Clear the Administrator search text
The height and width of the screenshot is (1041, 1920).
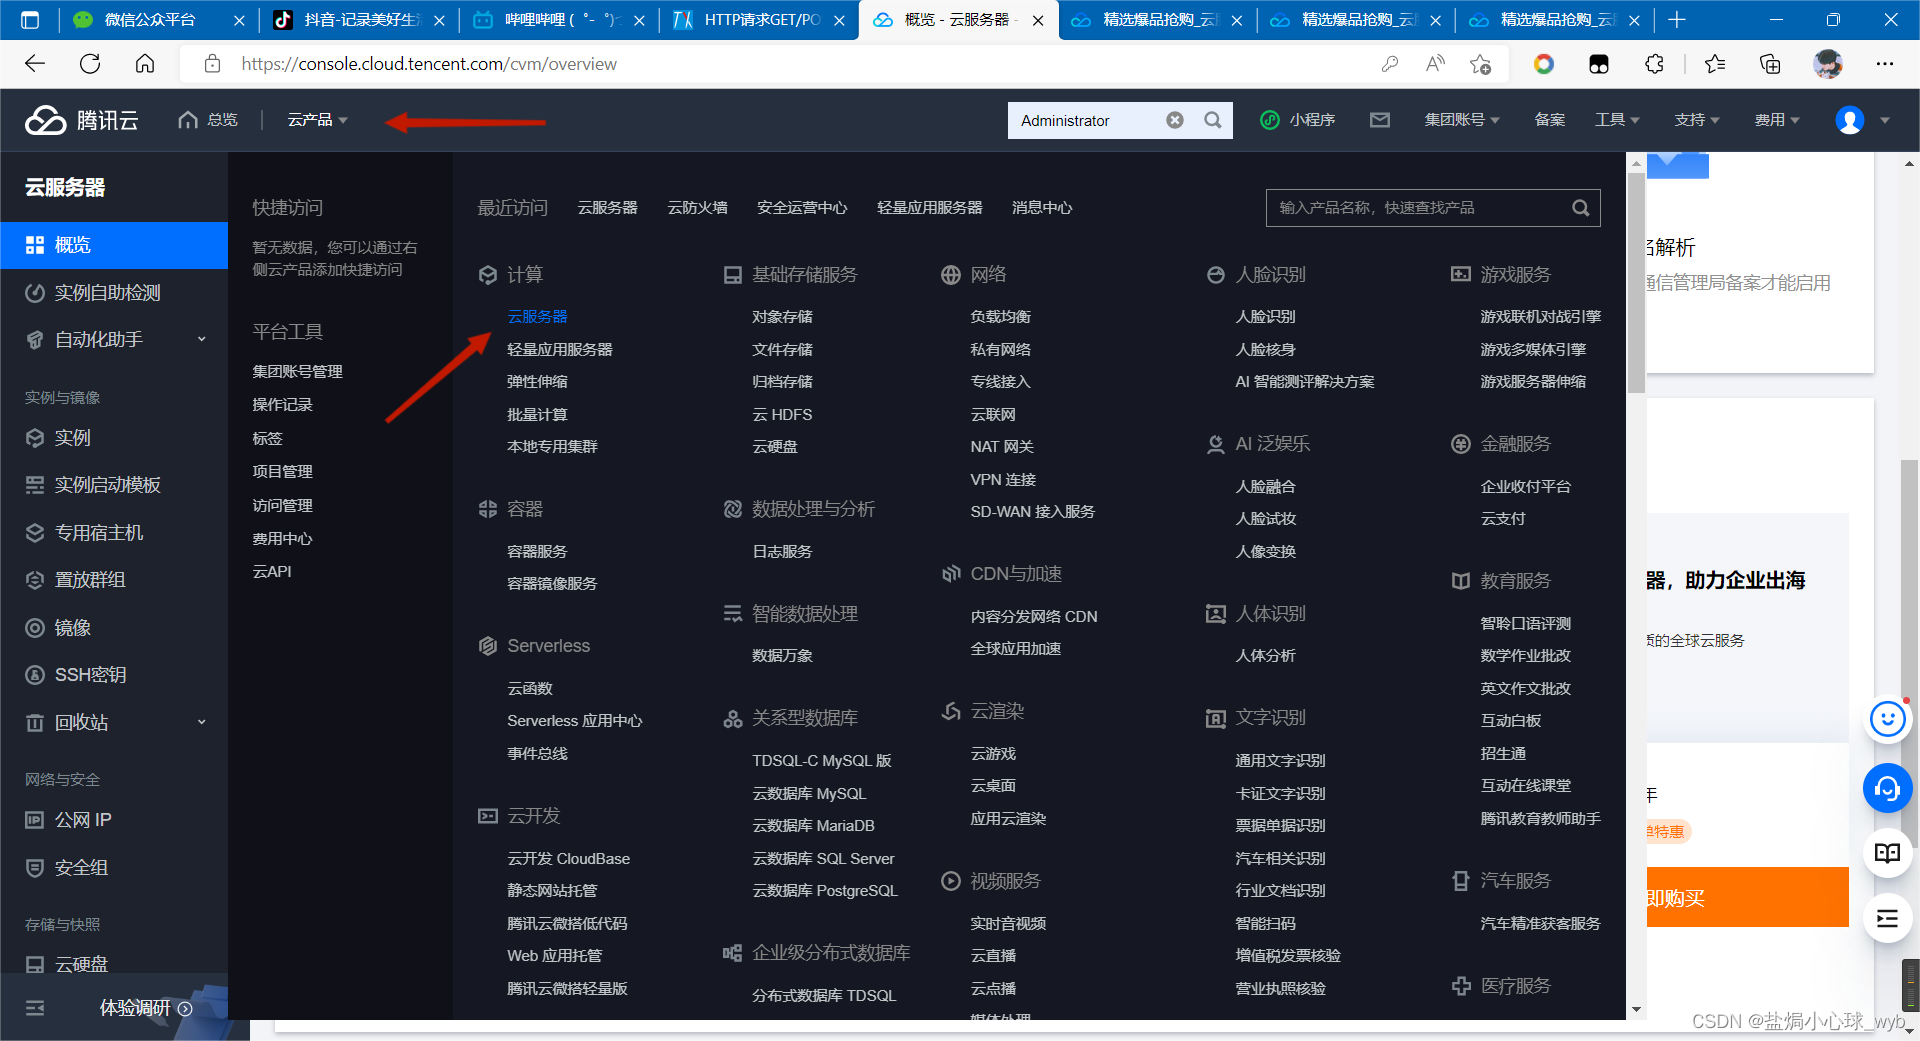(1175, 120)
